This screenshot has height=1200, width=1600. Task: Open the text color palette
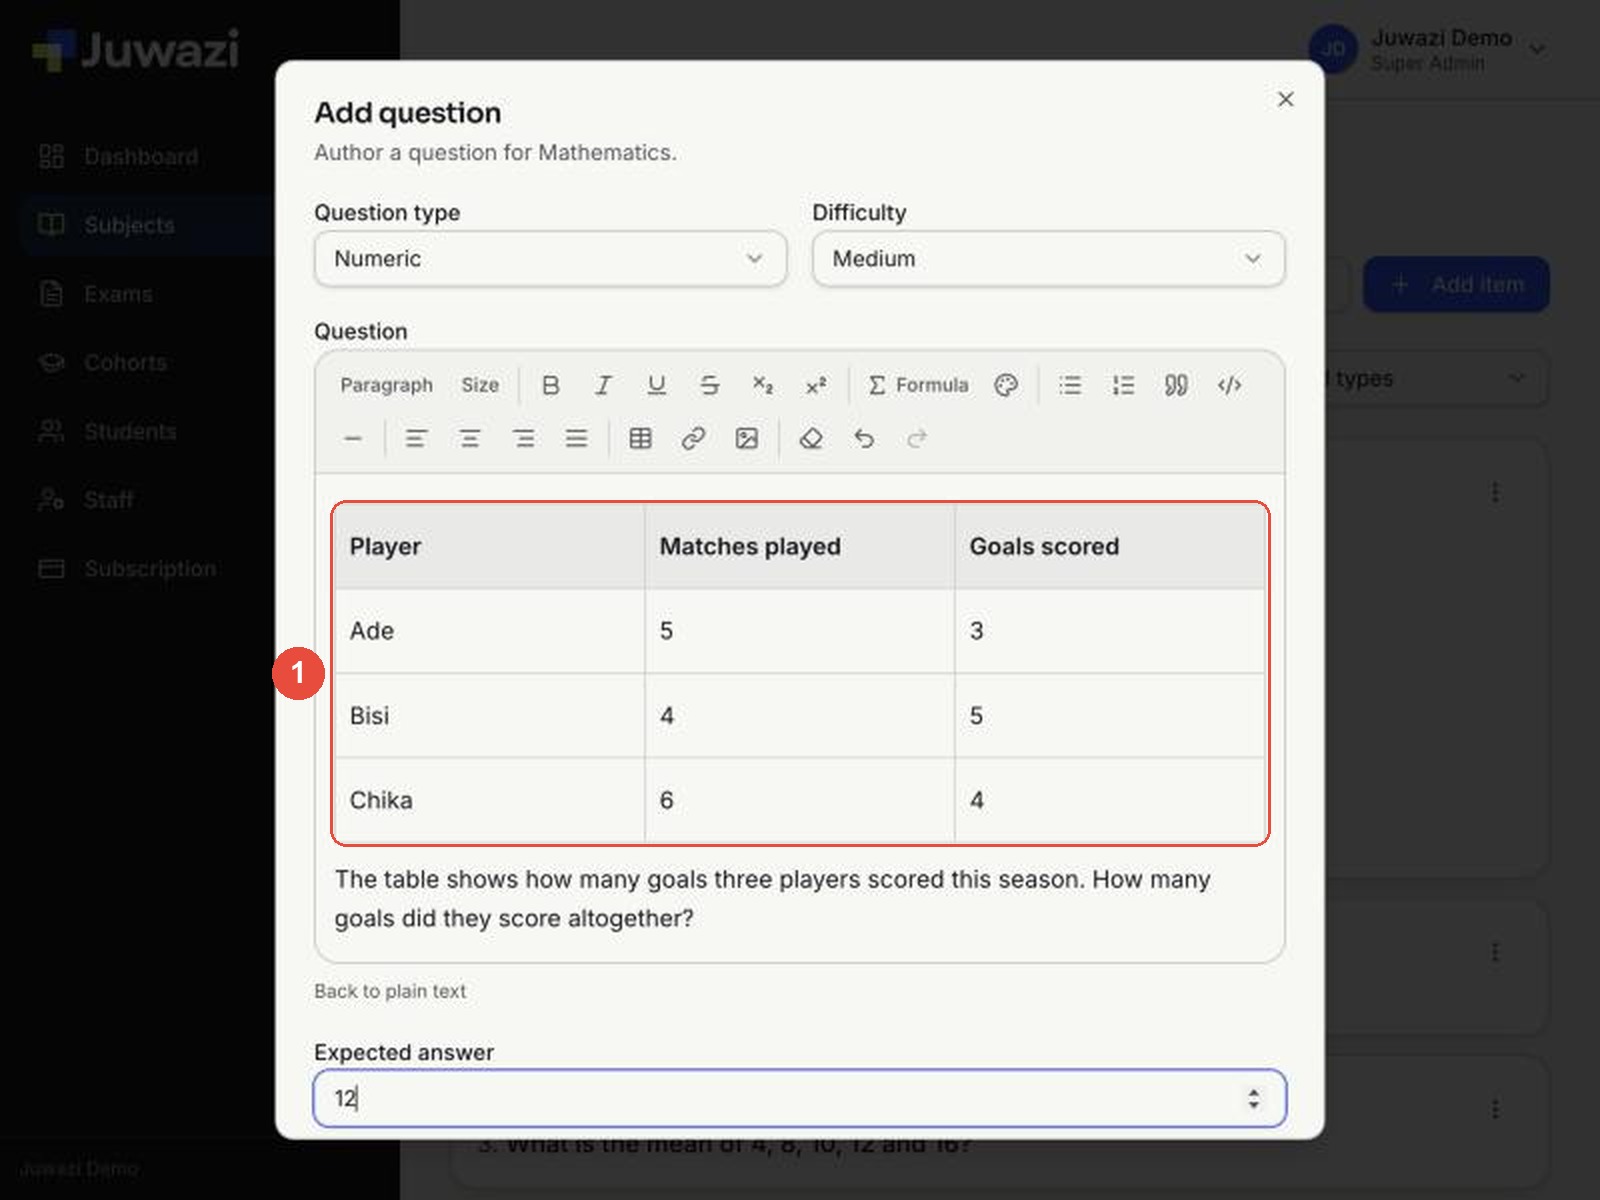[1006, 385]
